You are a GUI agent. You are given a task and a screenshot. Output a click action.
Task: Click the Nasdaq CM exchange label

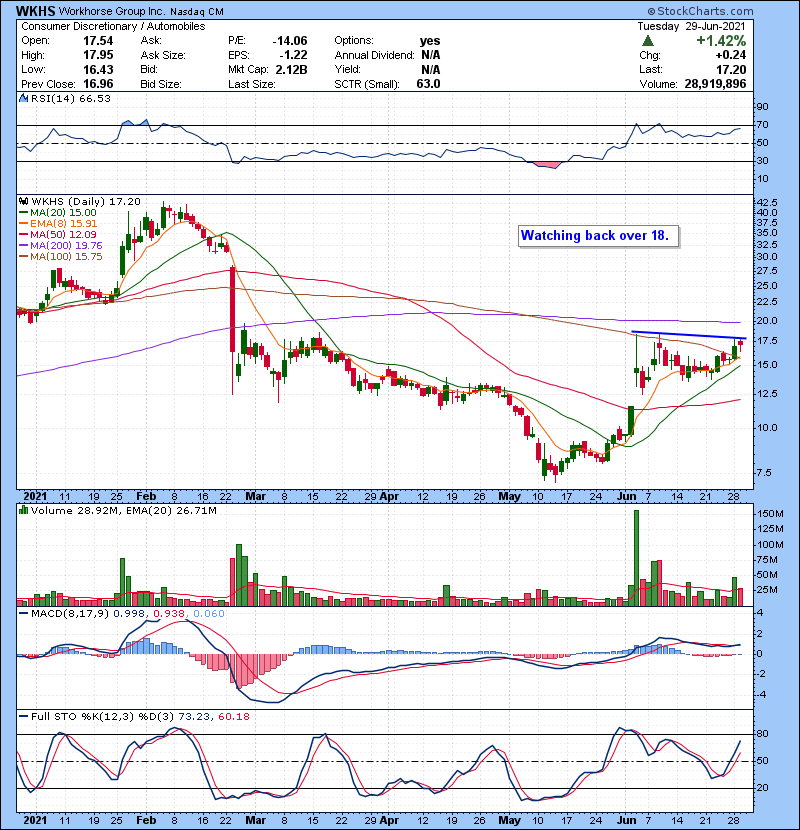pos(197,12)
